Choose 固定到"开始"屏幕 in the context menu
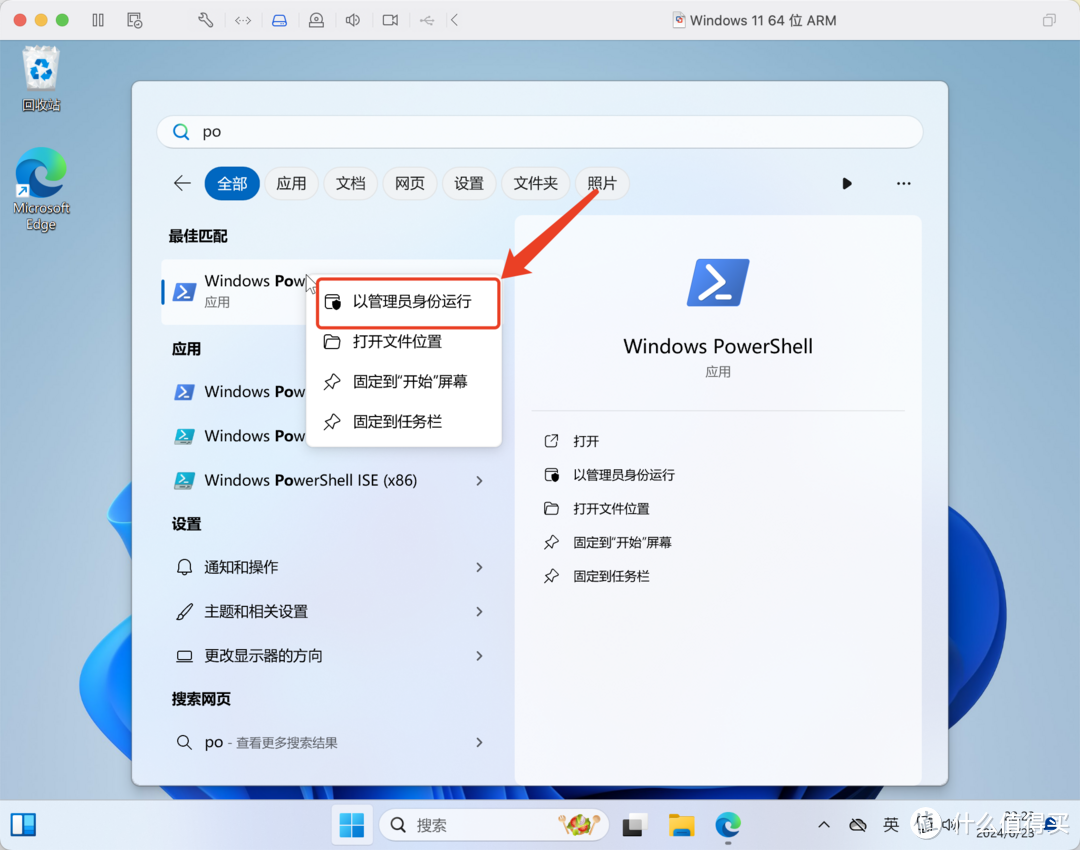This screenshot has height=850, width=1080. click(x=404, y=382)
